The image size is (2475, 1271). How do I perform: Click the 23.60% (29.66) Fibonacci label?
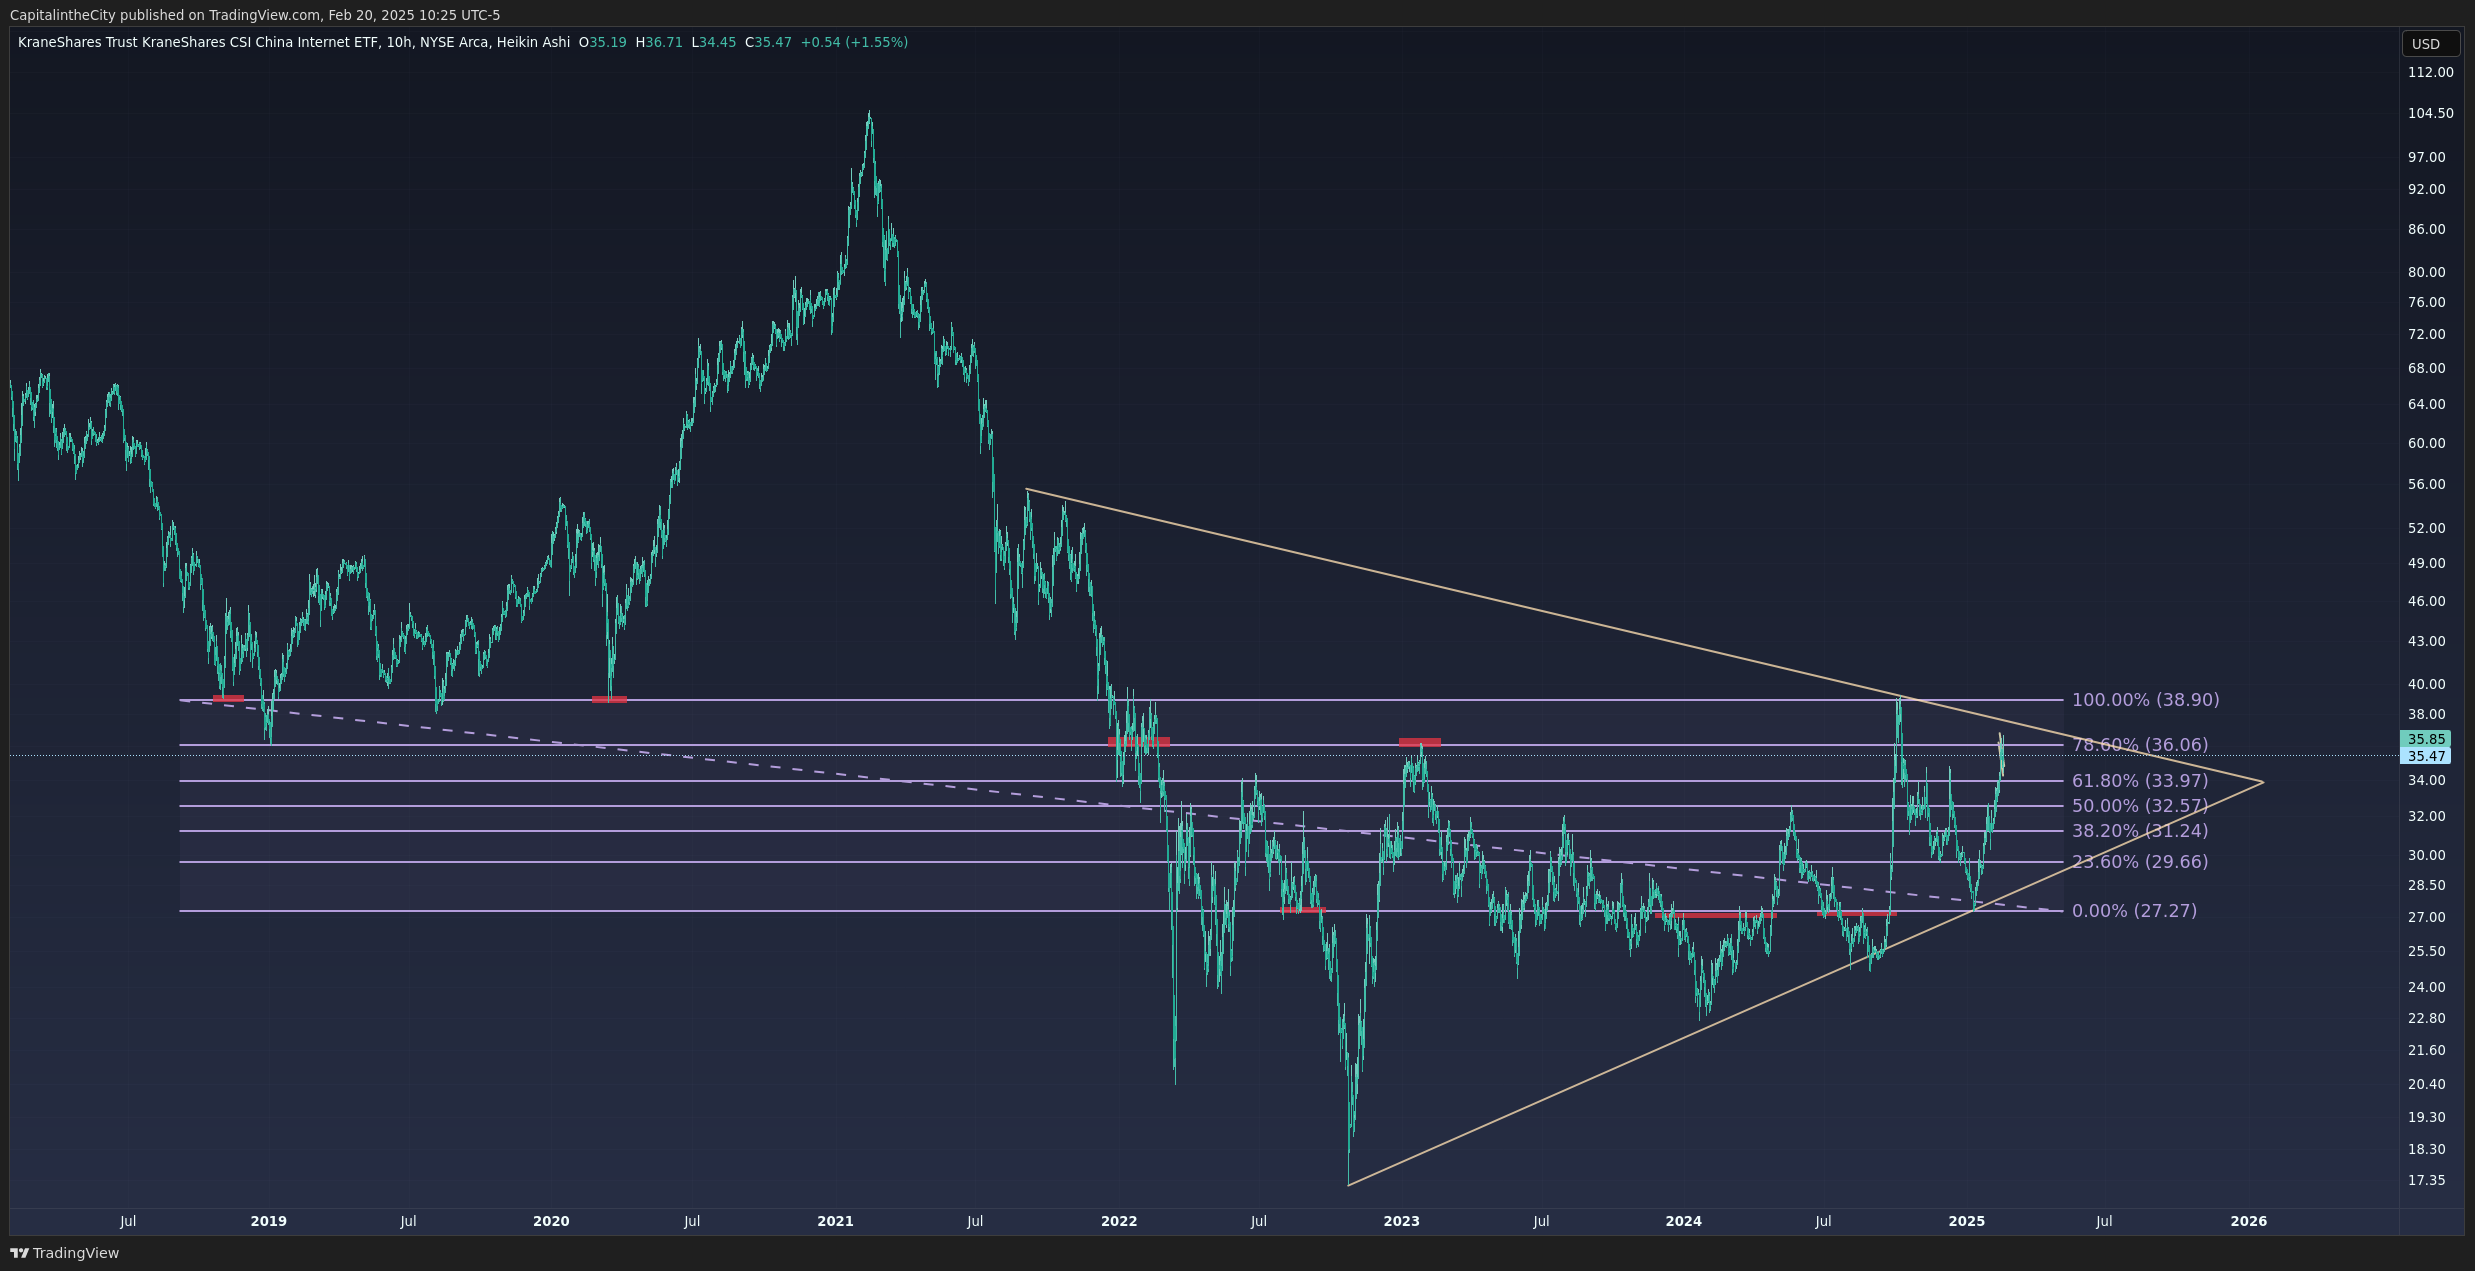(2140, 862)
